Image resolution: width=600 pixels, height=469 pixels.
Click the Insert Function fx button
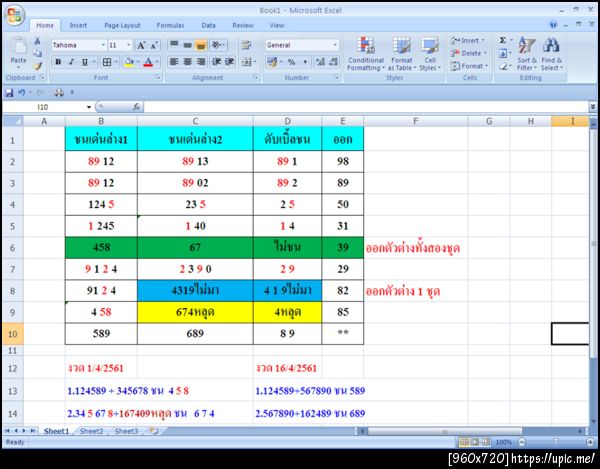(x=136, y=107)
